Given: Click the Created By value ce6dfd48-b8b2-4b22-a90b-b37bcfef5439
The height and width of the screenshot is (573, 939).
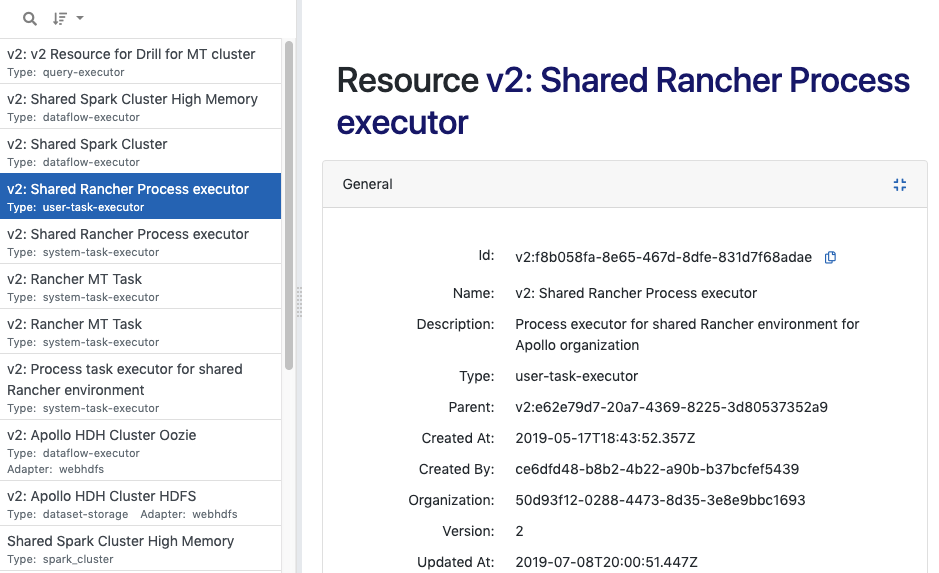Looking at the screenshot, I should point(657,469).
